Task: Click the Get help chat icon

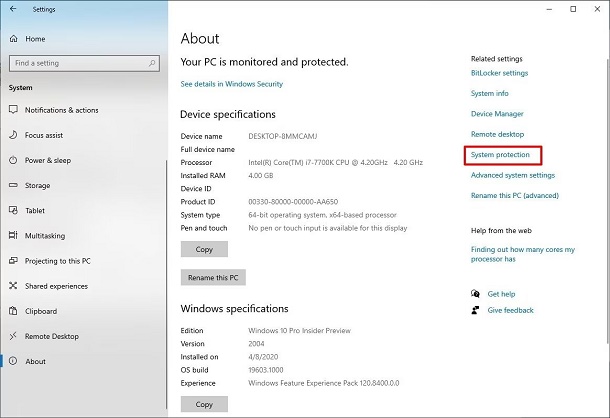Action: [x=475, y=293]
